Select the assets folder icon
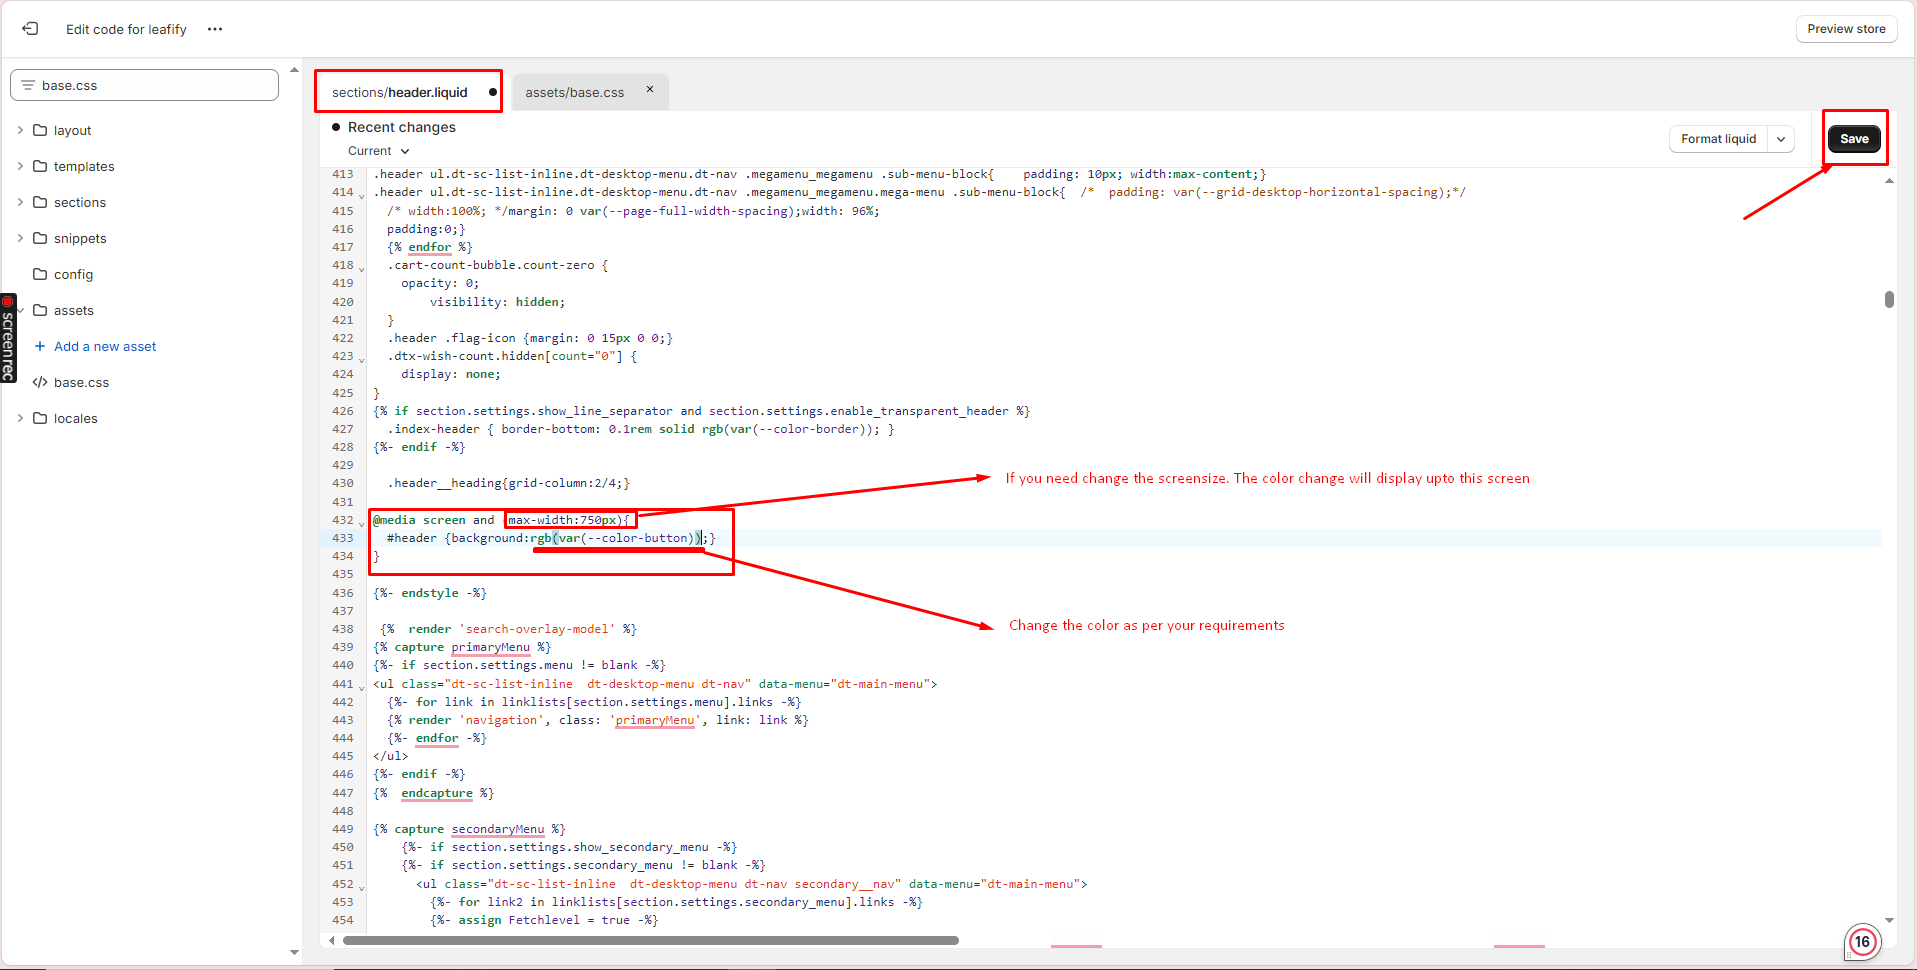This screenshot has width=1917, height=970. (x=40, y=310)
